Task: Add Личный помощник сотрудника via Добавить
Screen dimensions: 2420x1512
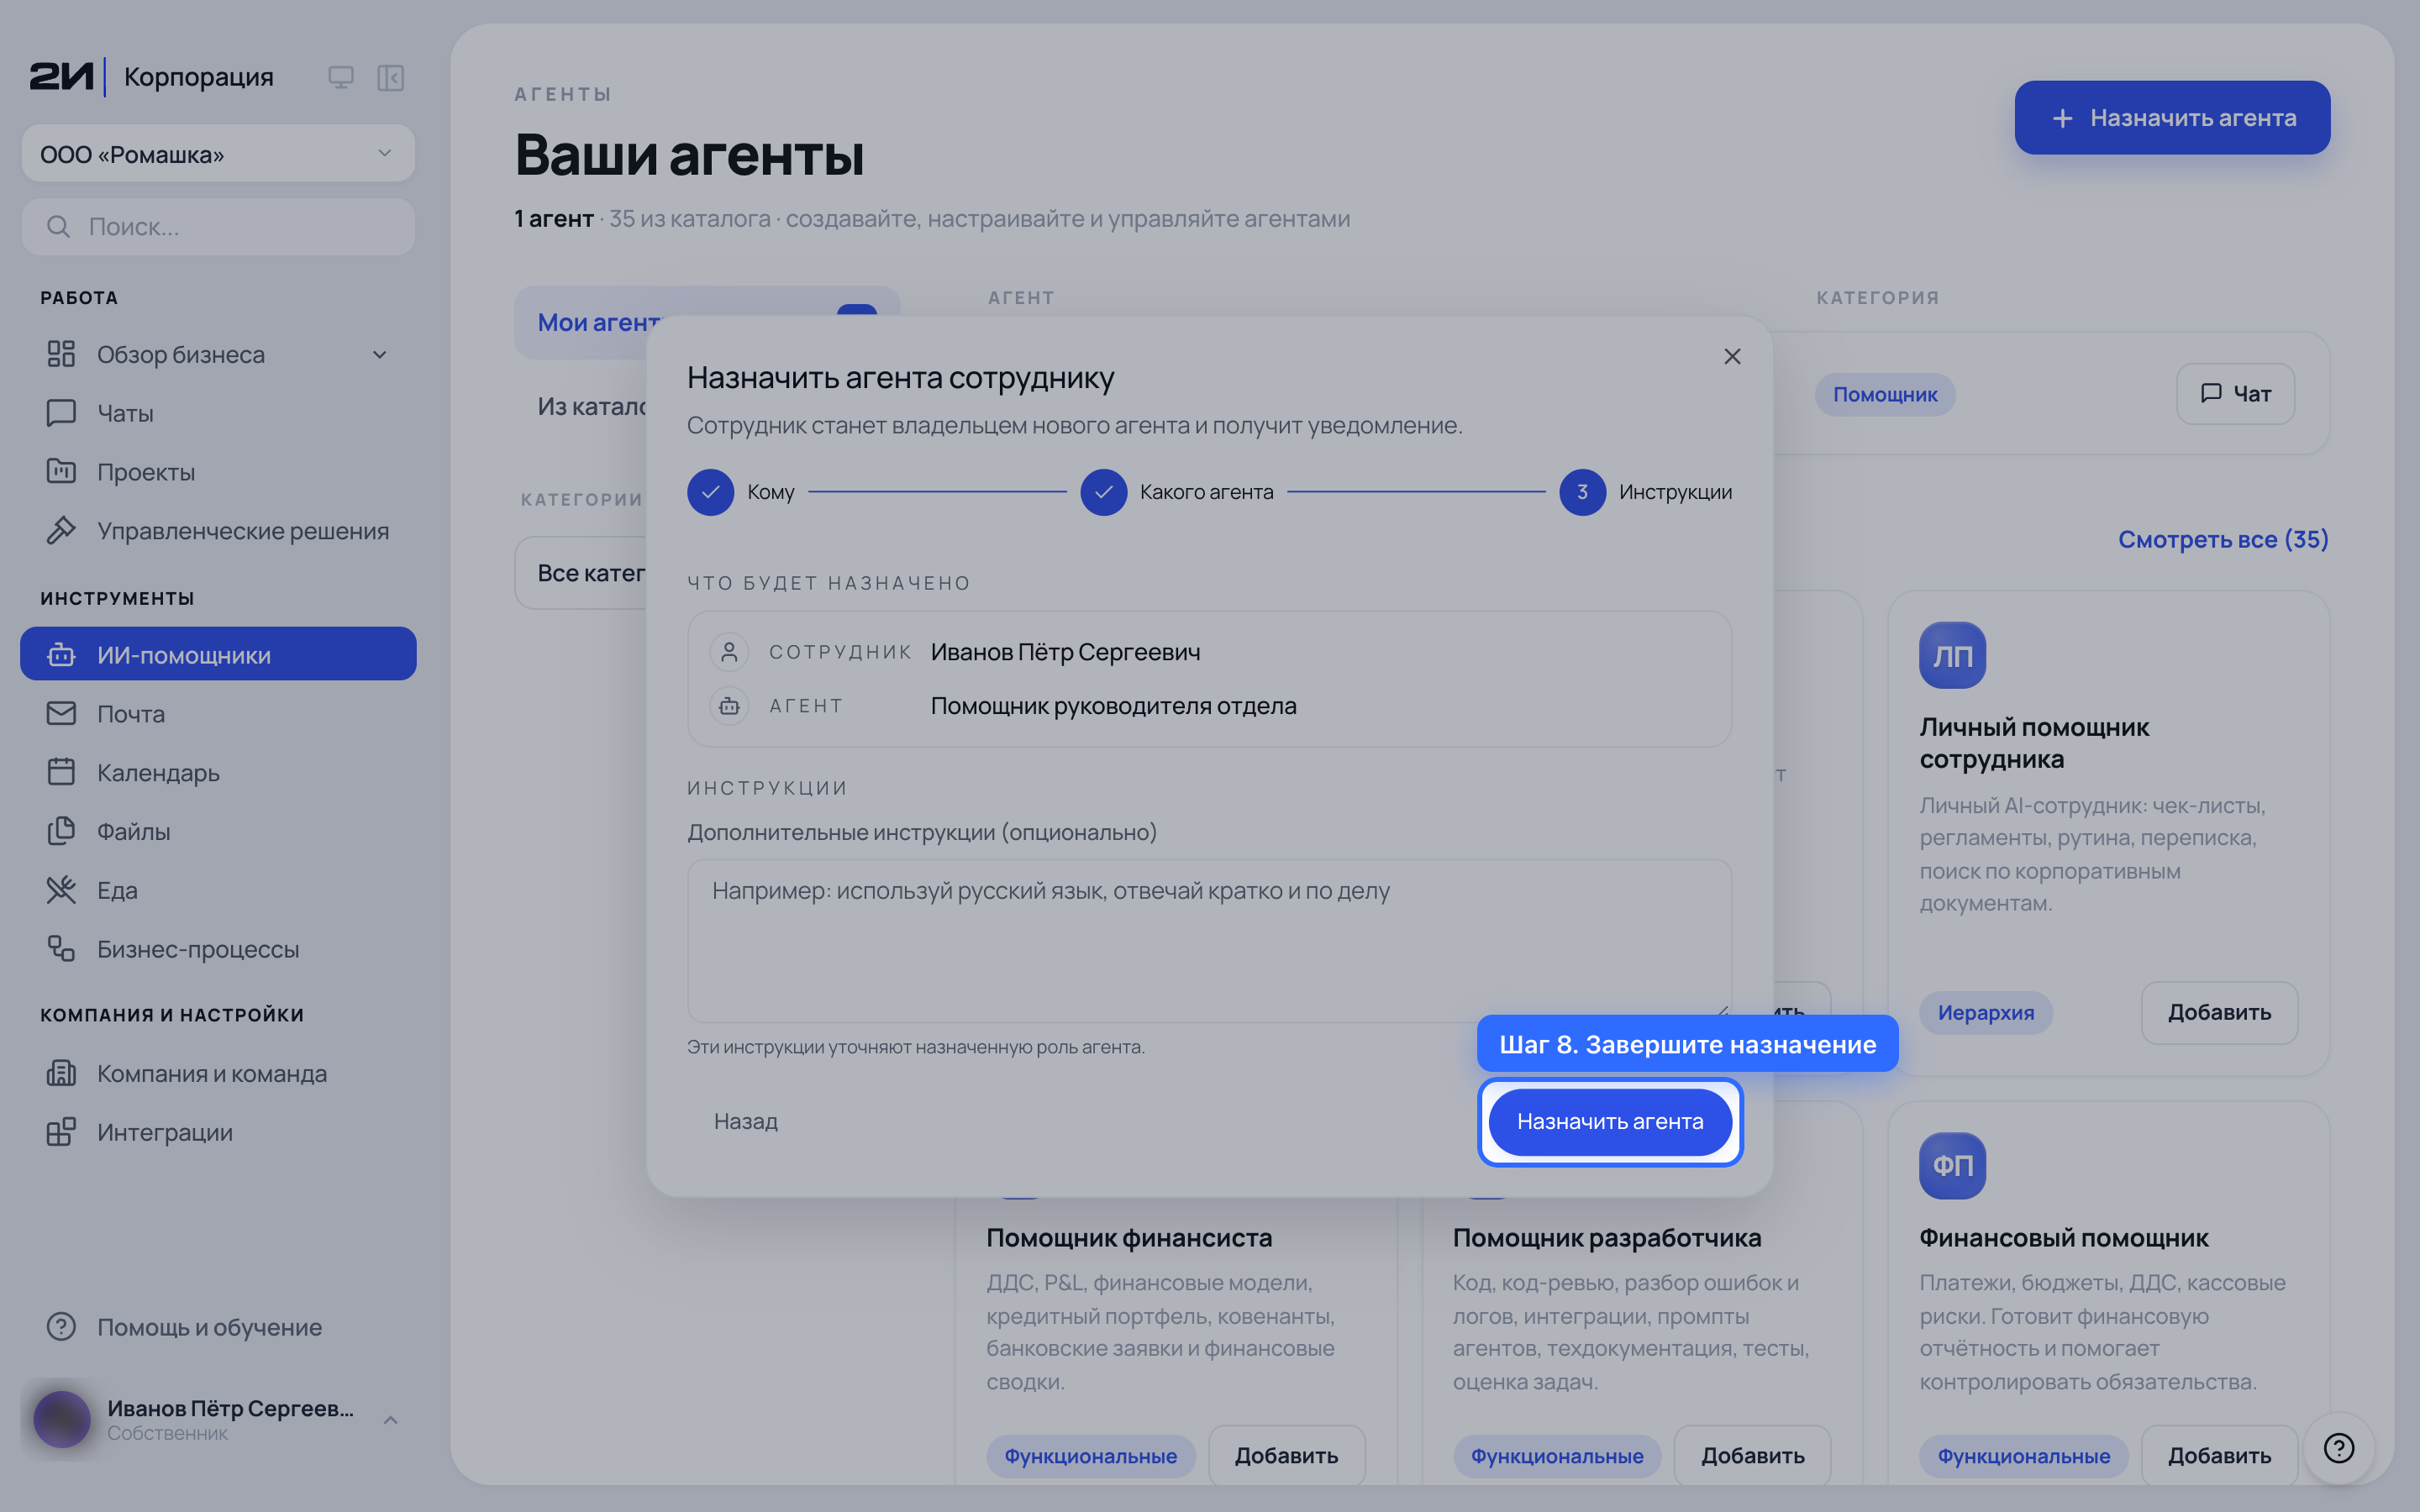Action: pyautogui.click(x=2219, y=1013)
